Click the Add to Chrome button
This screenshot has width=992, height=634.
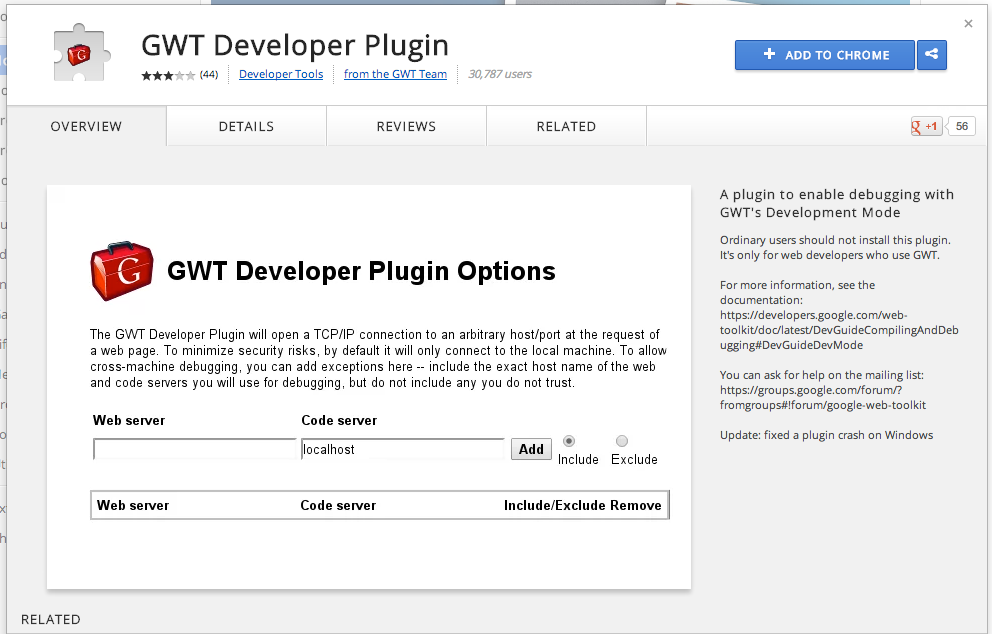[824, 55]
